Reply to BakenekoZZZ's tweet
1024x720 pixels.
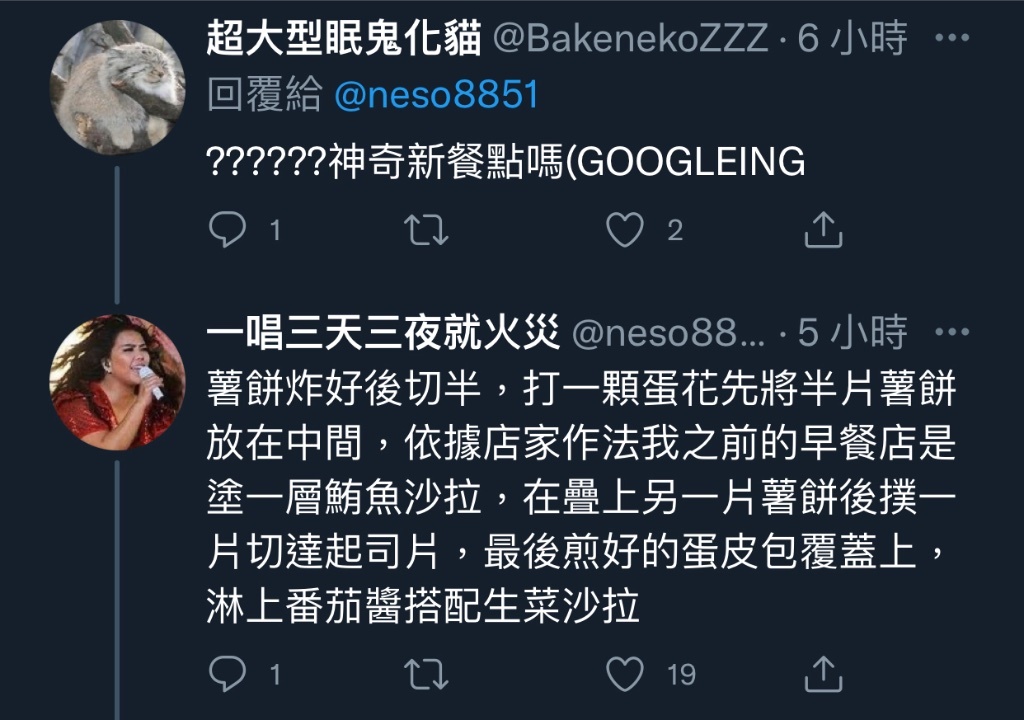pyautogui.click(x=227, y=230)
